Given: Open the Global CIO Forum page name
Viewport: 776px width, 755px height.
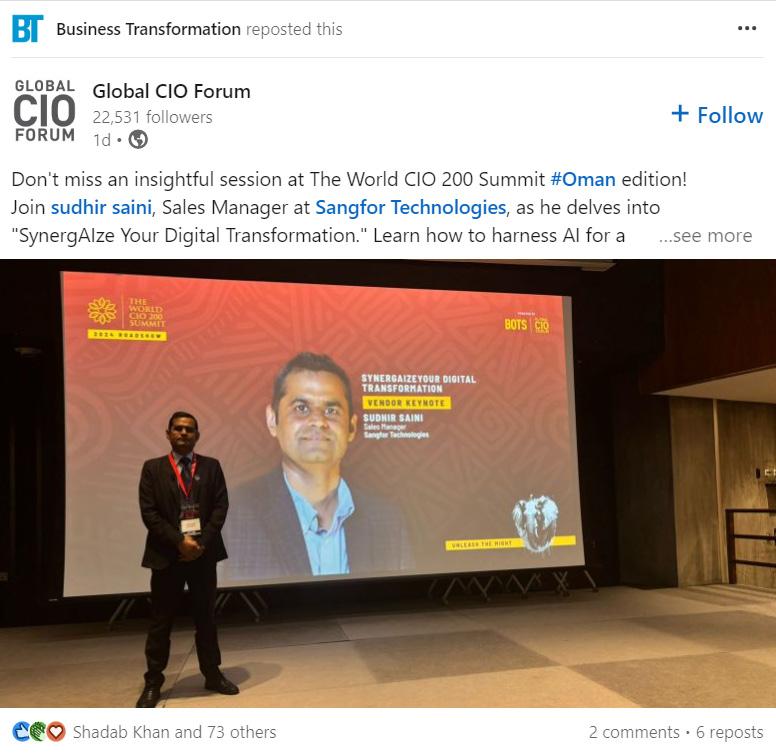Looking at the screenshot, I should (x=171, y=92).
